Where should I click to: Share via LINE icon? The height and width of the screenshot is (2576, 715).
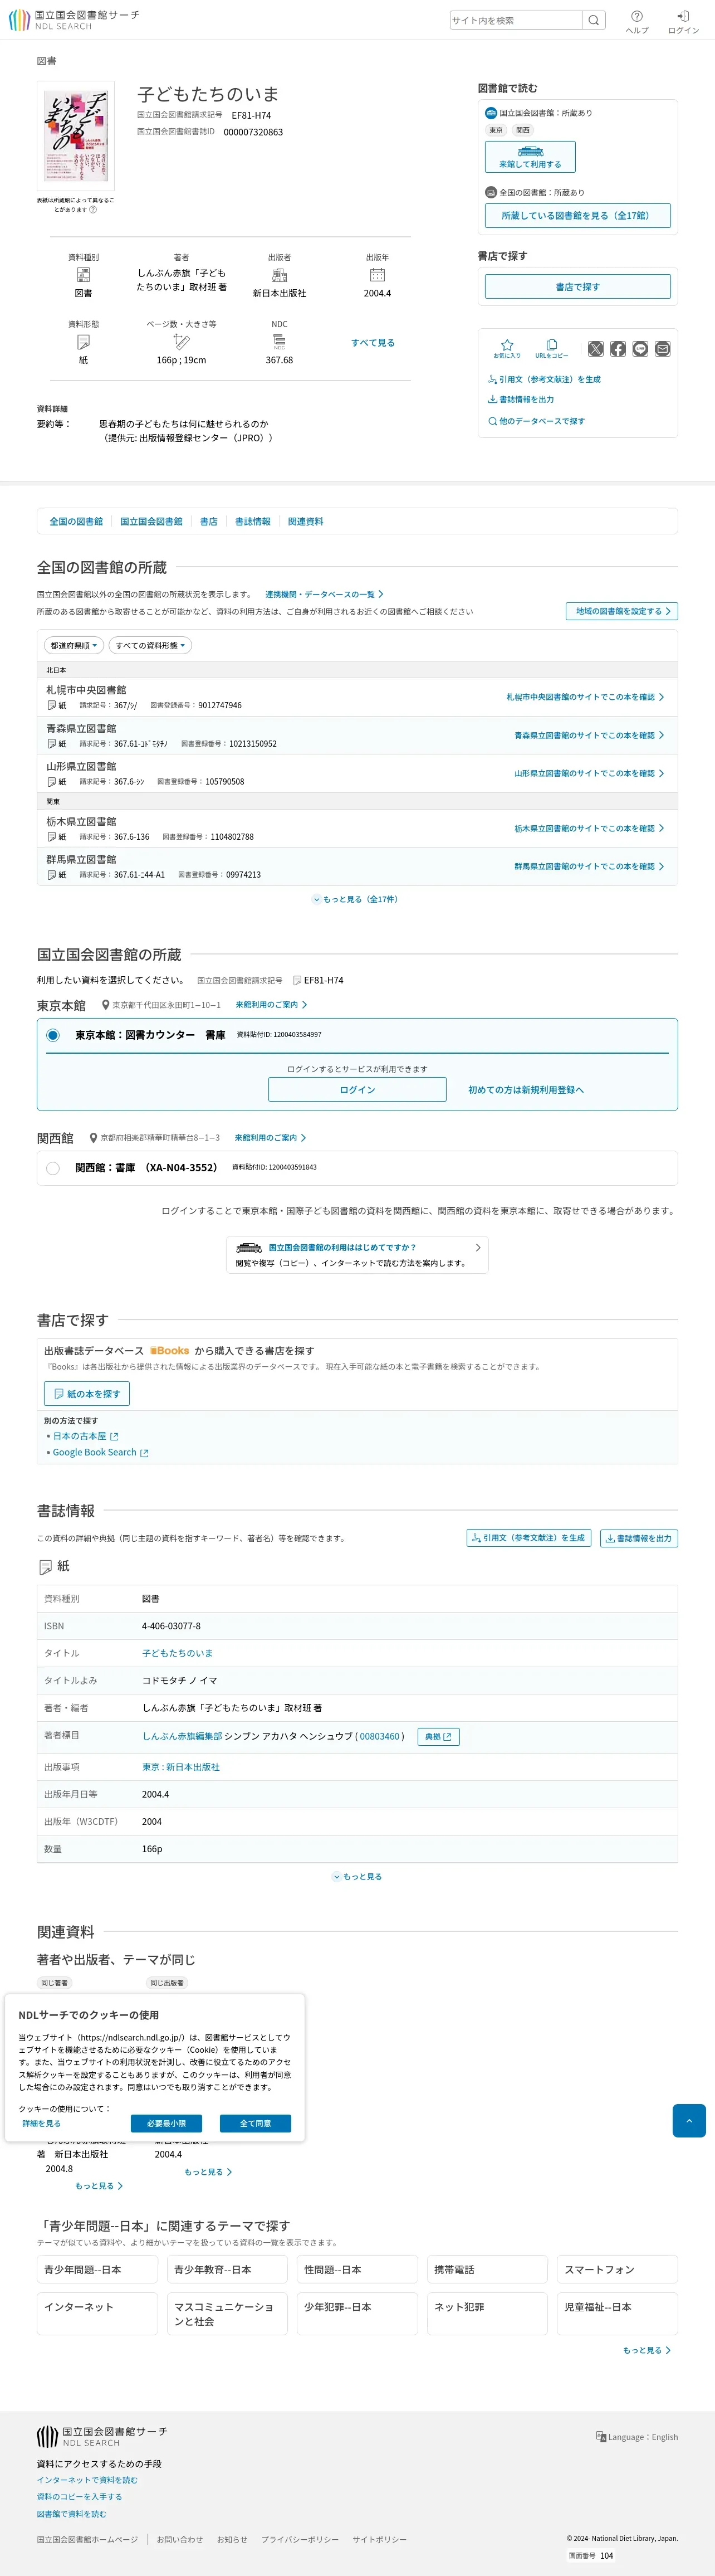(x=640, y=348)
